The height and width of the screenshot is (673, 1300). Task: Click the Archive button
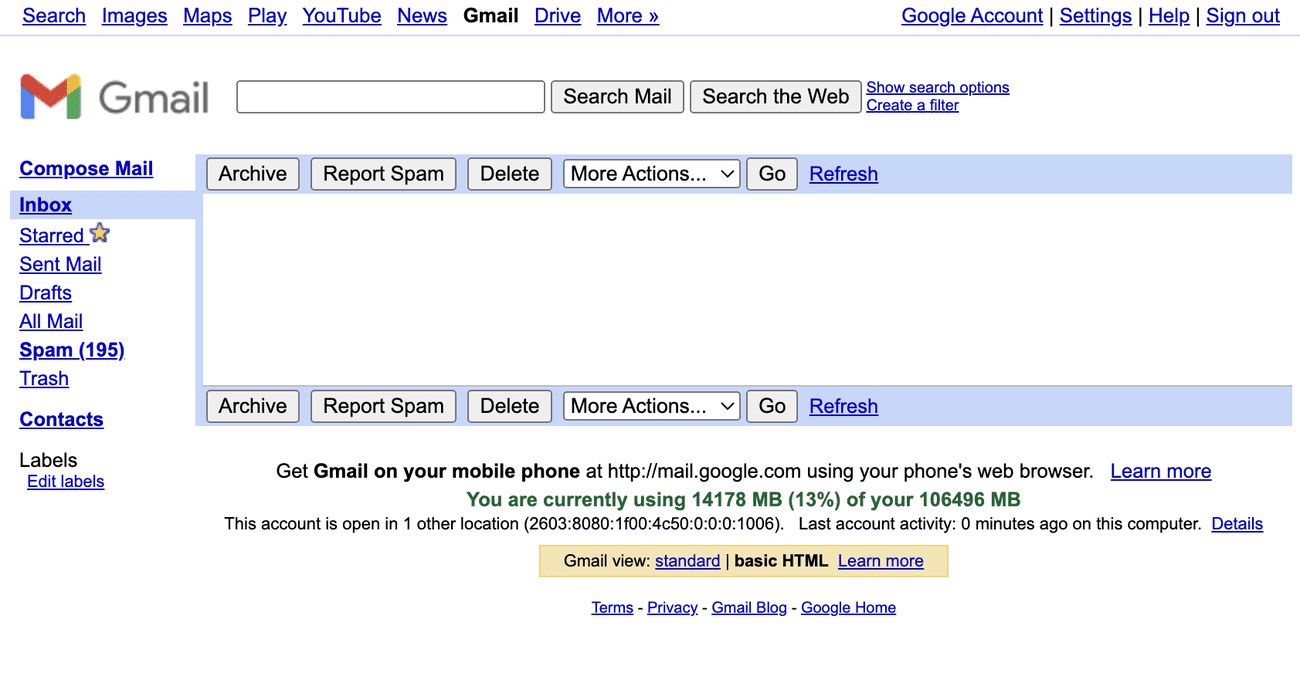click(x=252, y=173)
